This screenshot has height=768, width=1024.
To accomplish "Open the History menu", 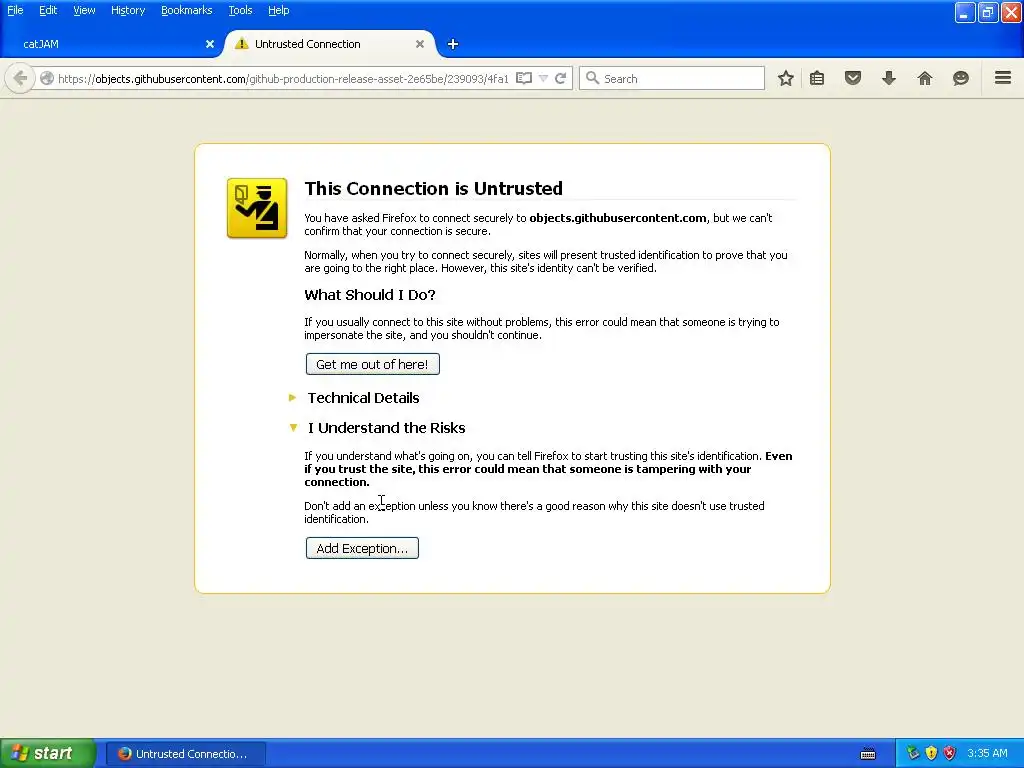I will [x=128, y=10].
